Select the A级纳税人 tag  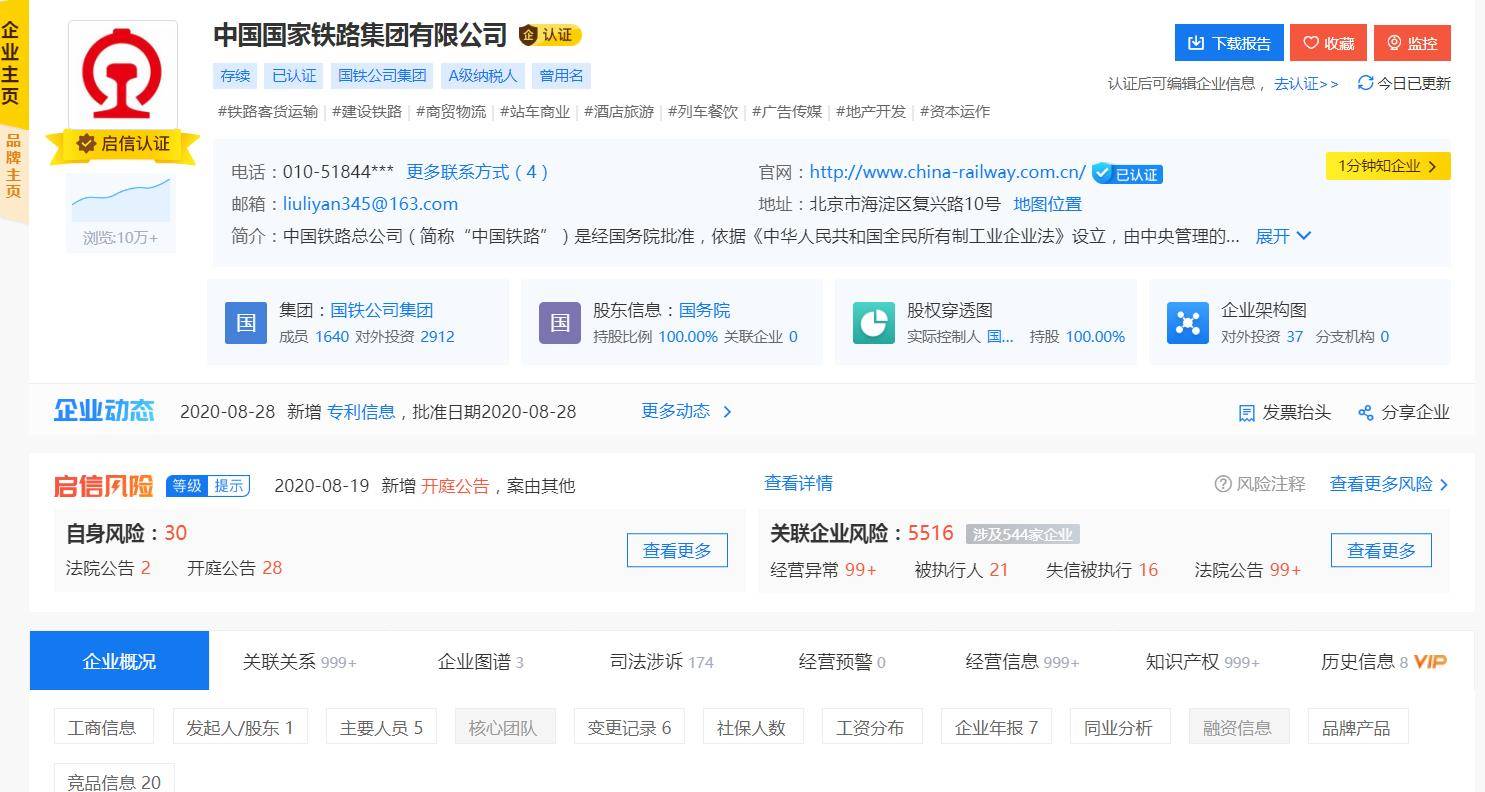[483, 76]
